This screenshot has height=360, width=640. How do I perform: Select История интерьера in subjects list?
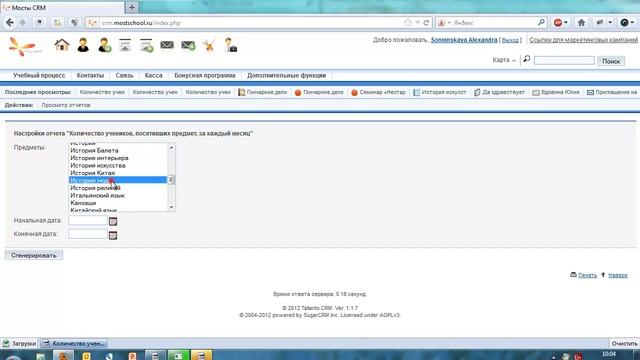pos(118,158)
